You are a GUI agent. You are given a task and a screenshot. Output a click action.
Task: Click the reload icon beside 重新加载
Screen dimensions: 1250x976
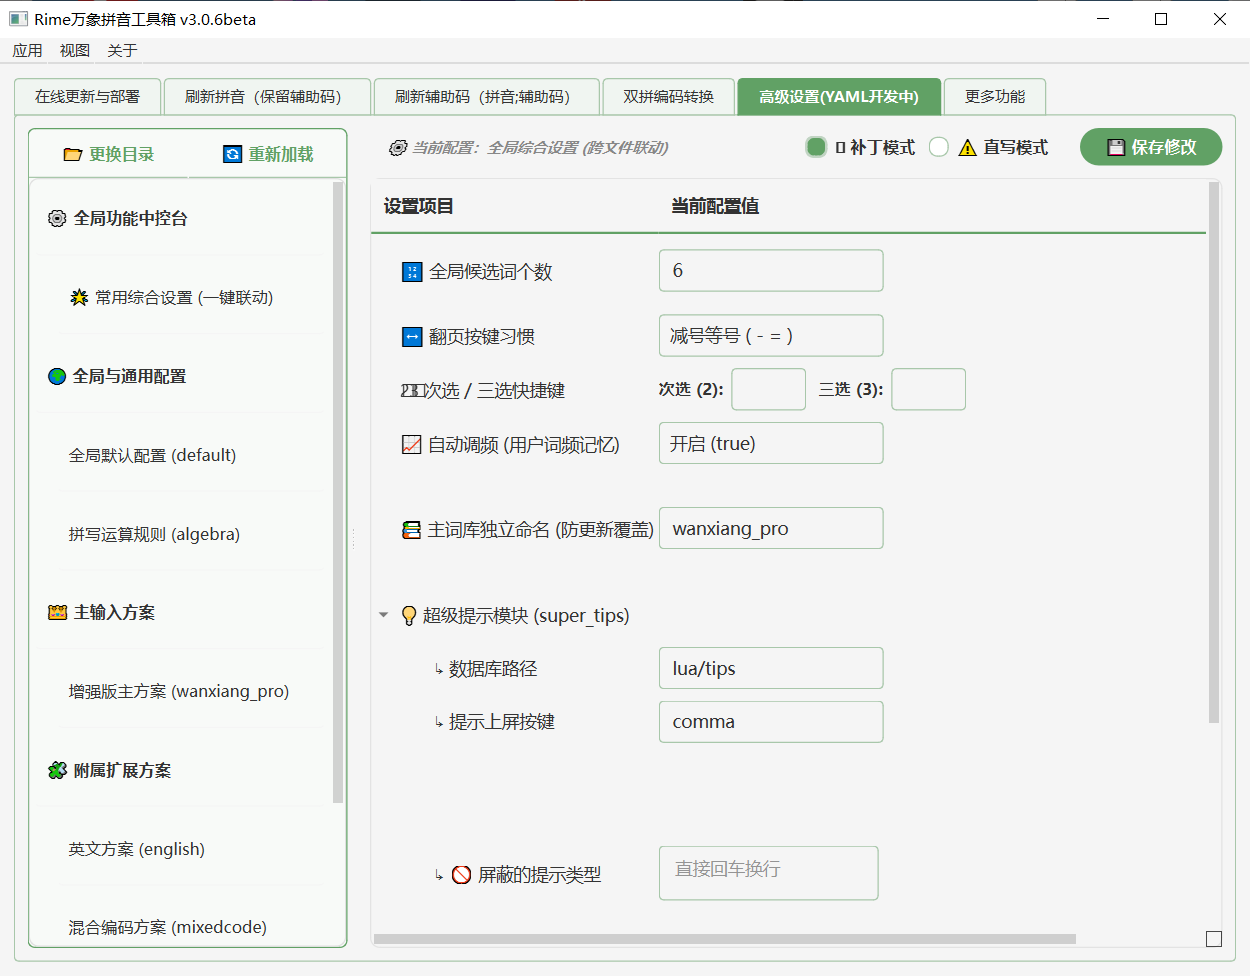pyautogui.click(x=232, y=154)
